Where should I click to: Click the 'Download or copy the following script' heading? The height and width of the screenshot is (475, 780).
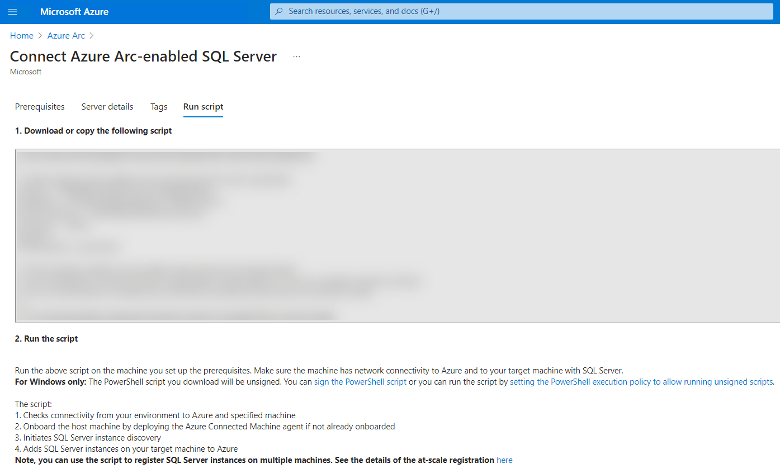pyautogui.click(x=94, y=131)
